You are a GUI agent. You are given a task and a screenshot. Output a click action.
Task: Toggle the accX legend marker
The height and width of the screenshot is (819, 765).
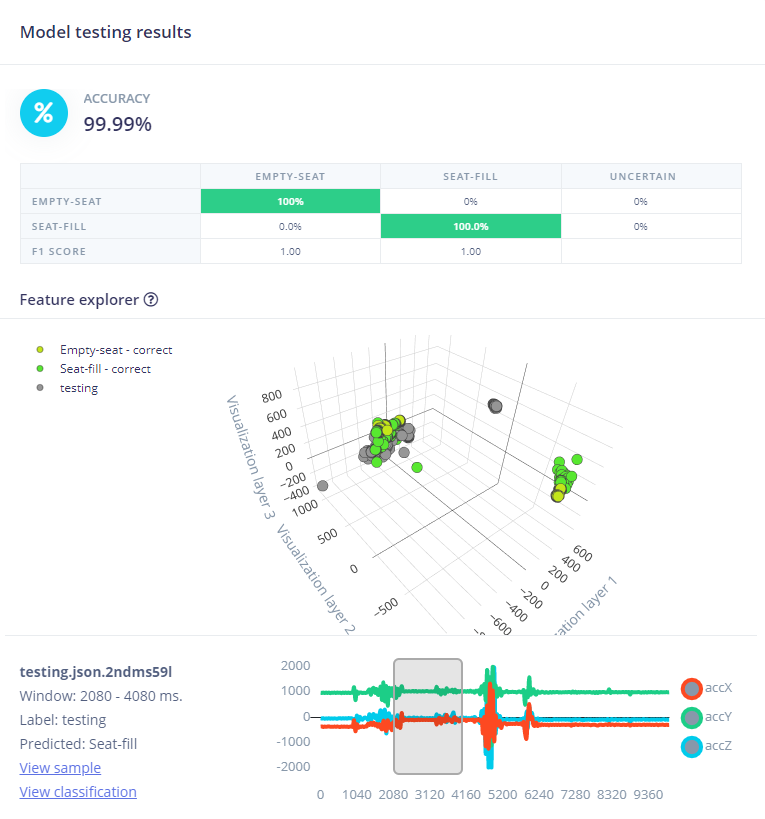point(692,688)
